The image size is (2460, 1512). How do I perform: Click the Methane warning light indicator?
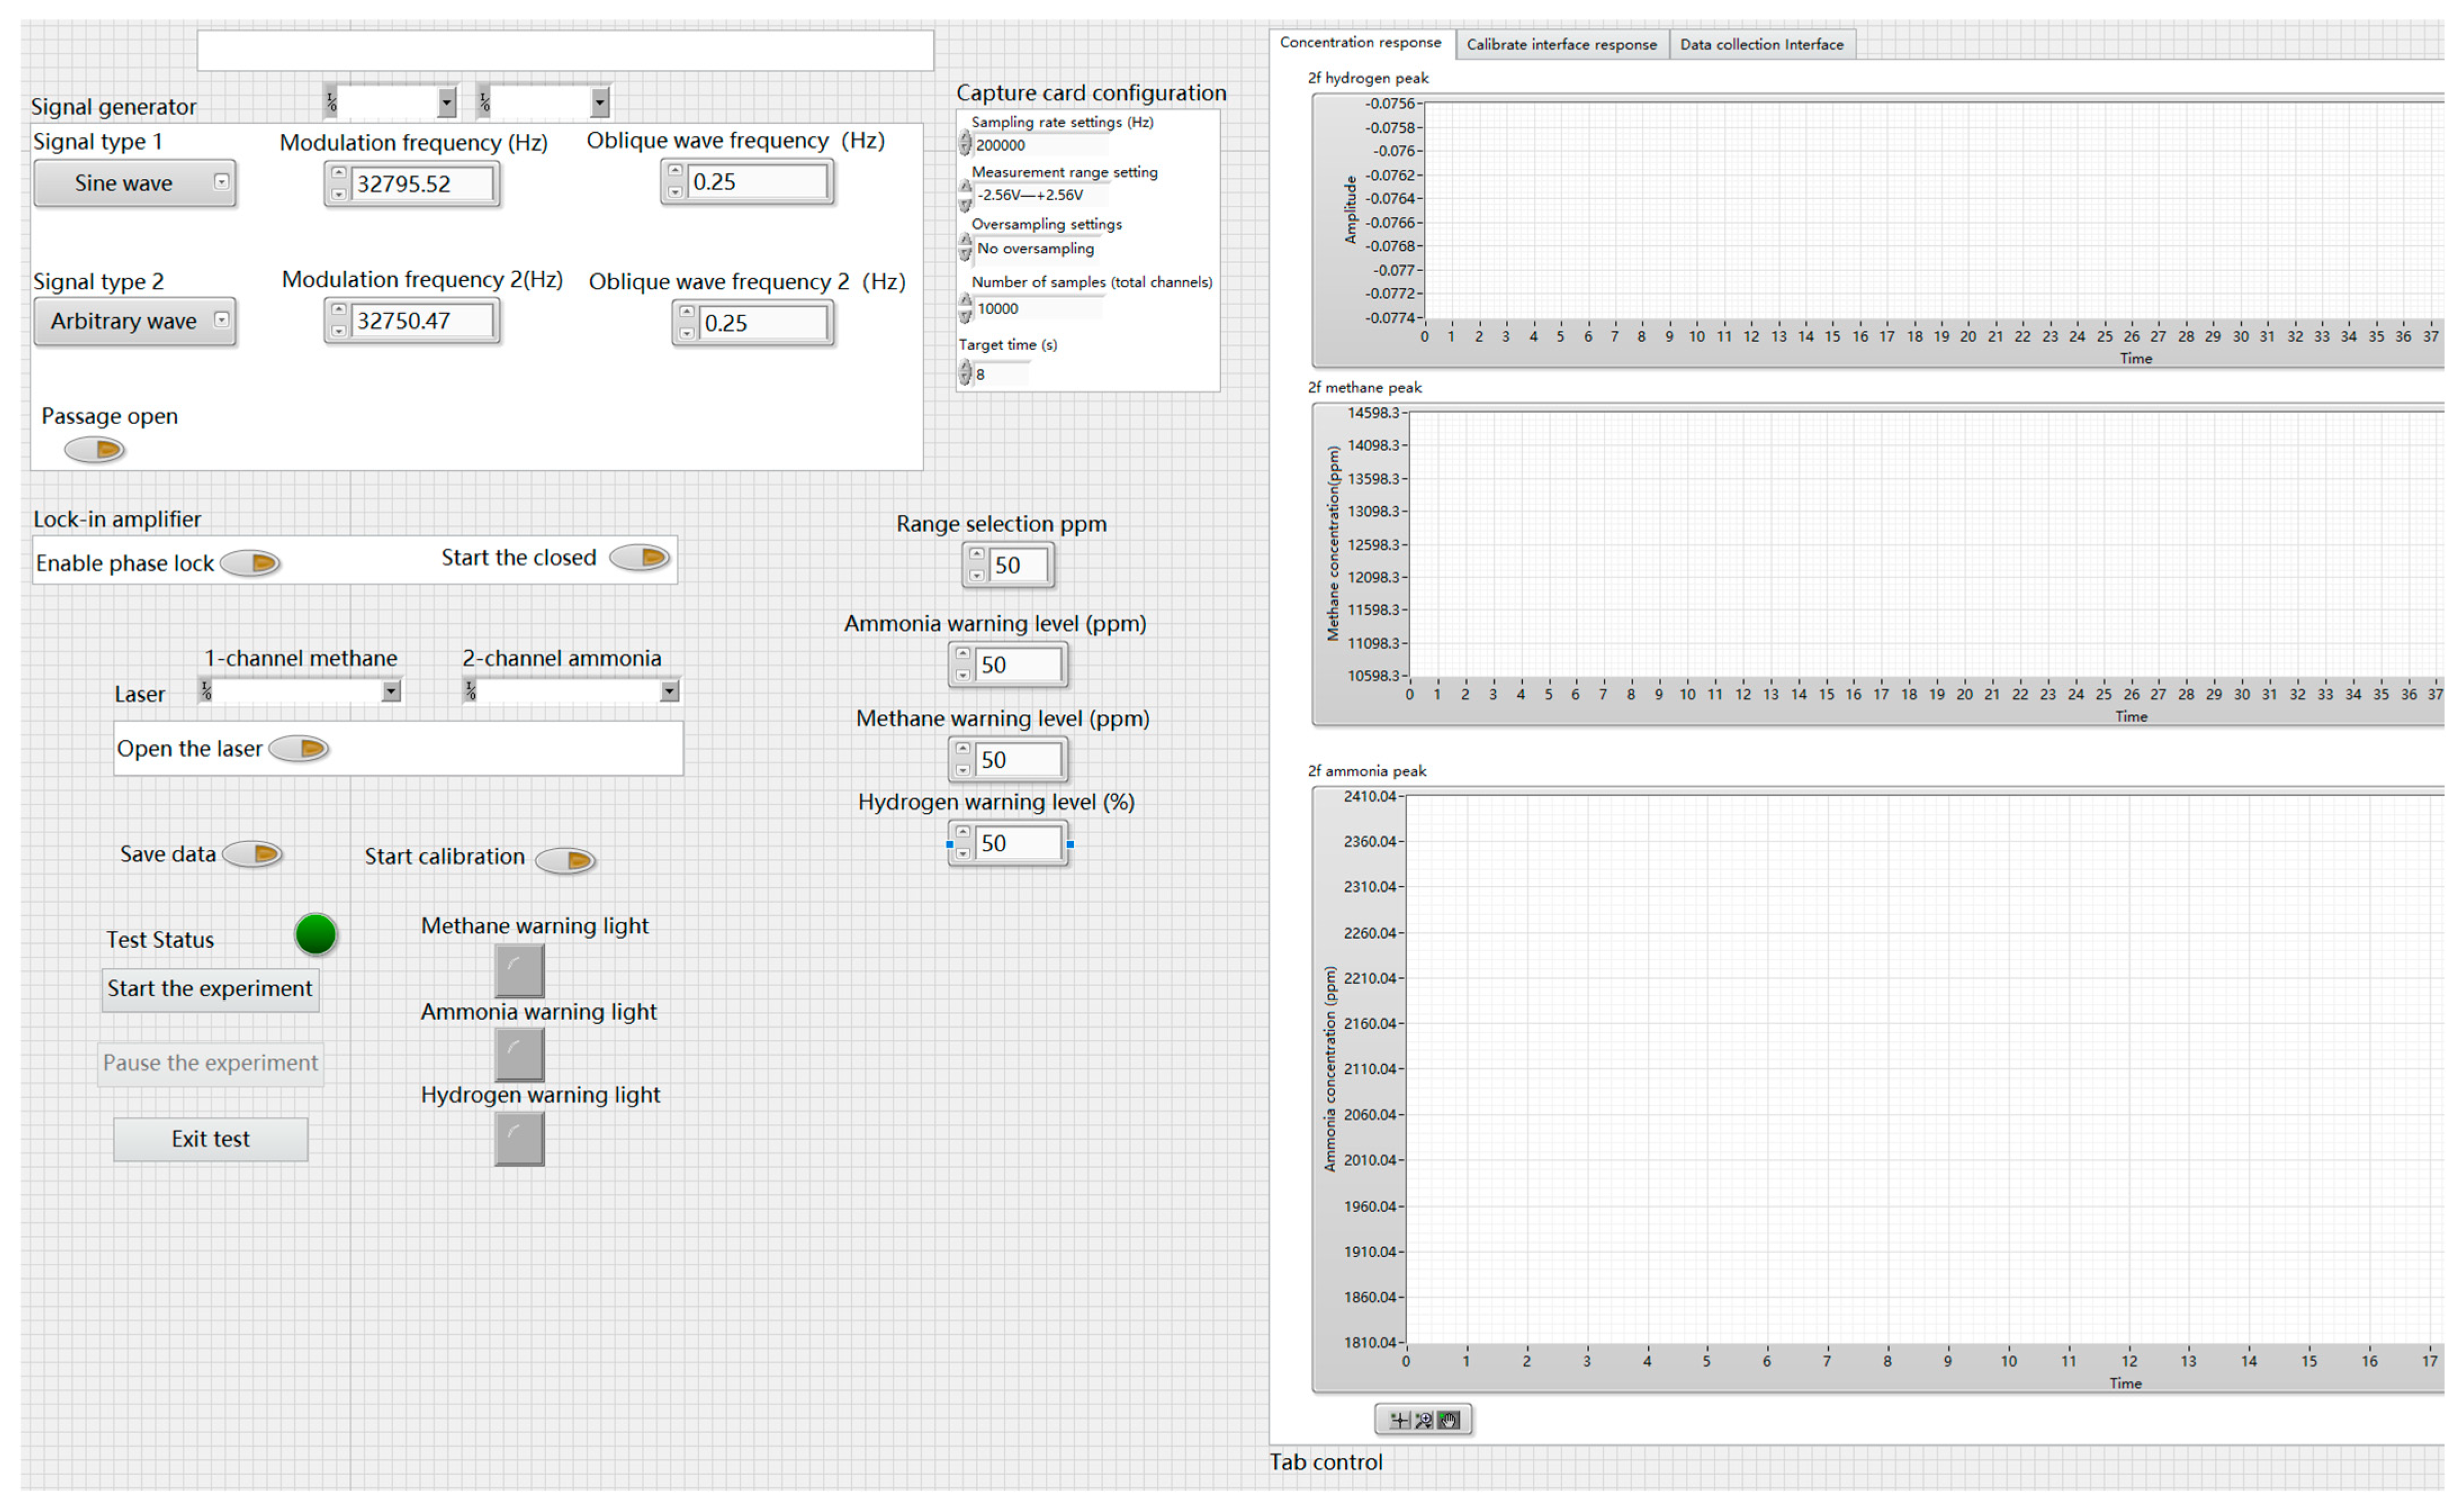pos(519,970)
